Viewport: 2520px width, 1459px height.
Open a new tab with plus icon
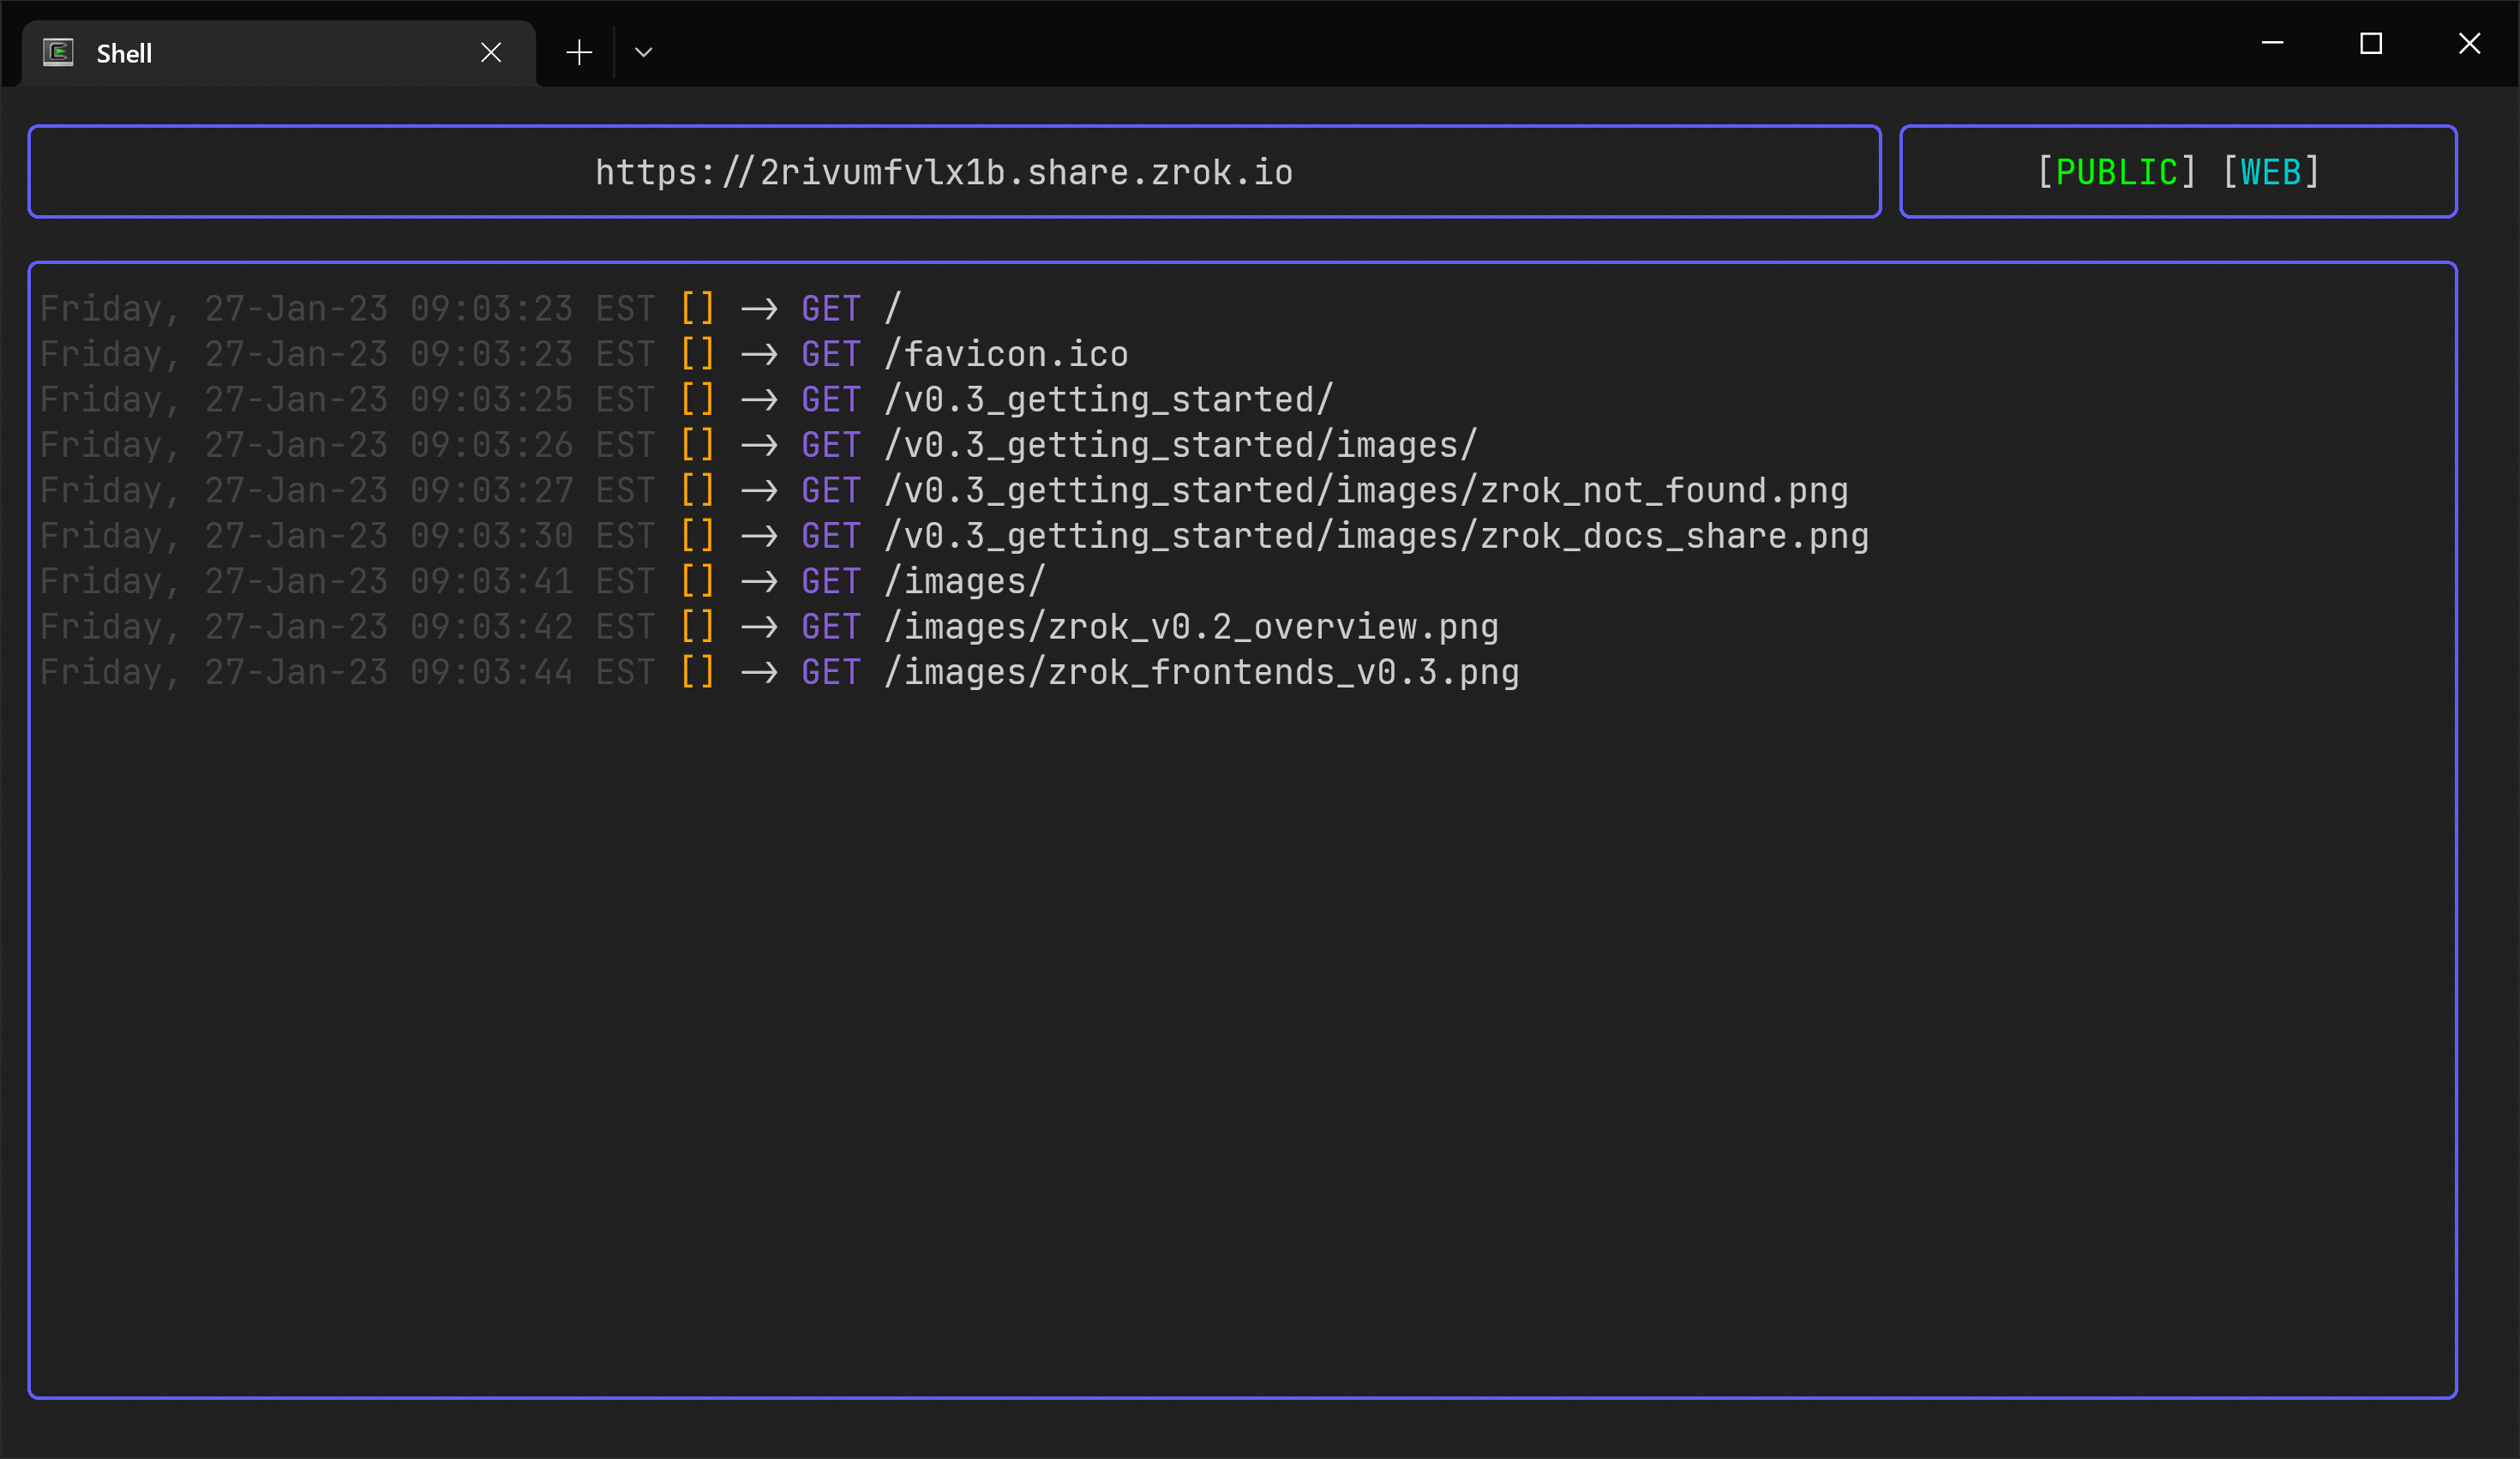point(579,52)
